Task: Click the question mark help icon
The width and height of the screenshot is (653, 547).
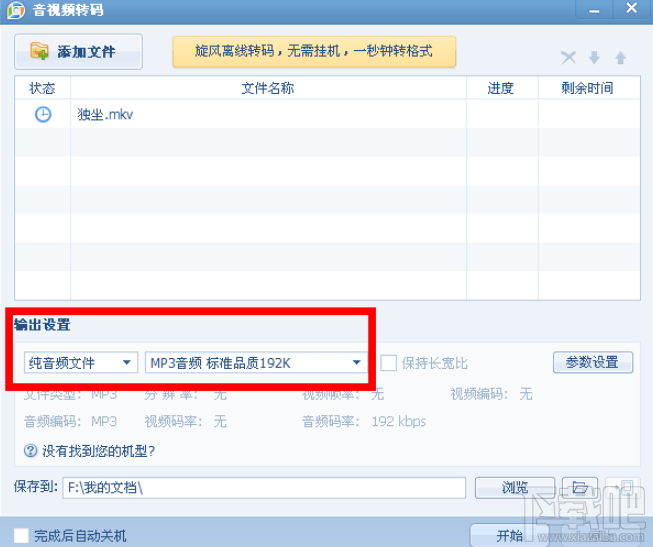Action: coord(30,450)
